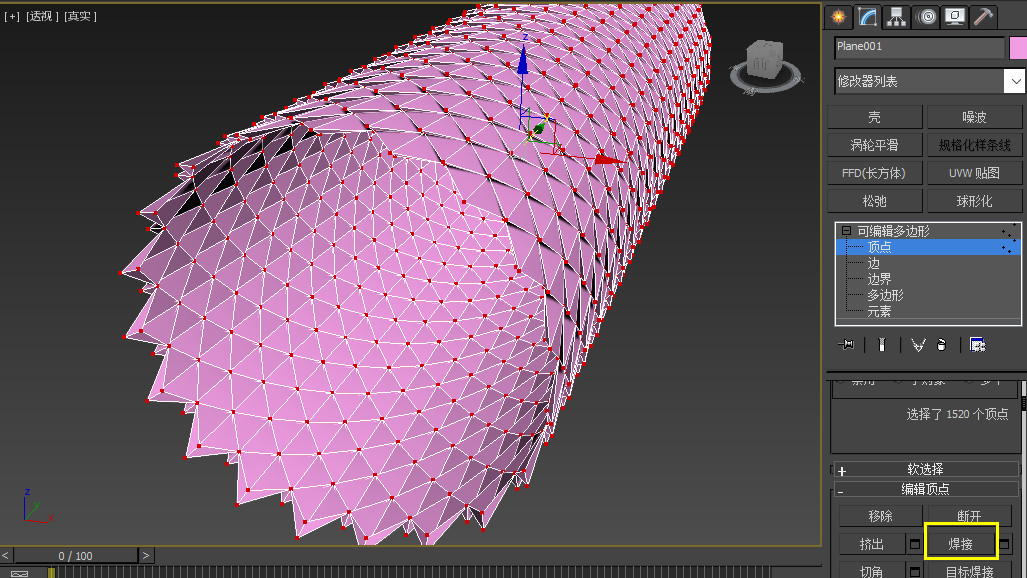Click the 选择了 1520 个顶点 status text
Screen dimensions: 1027x578
click(x=957, y=414)
